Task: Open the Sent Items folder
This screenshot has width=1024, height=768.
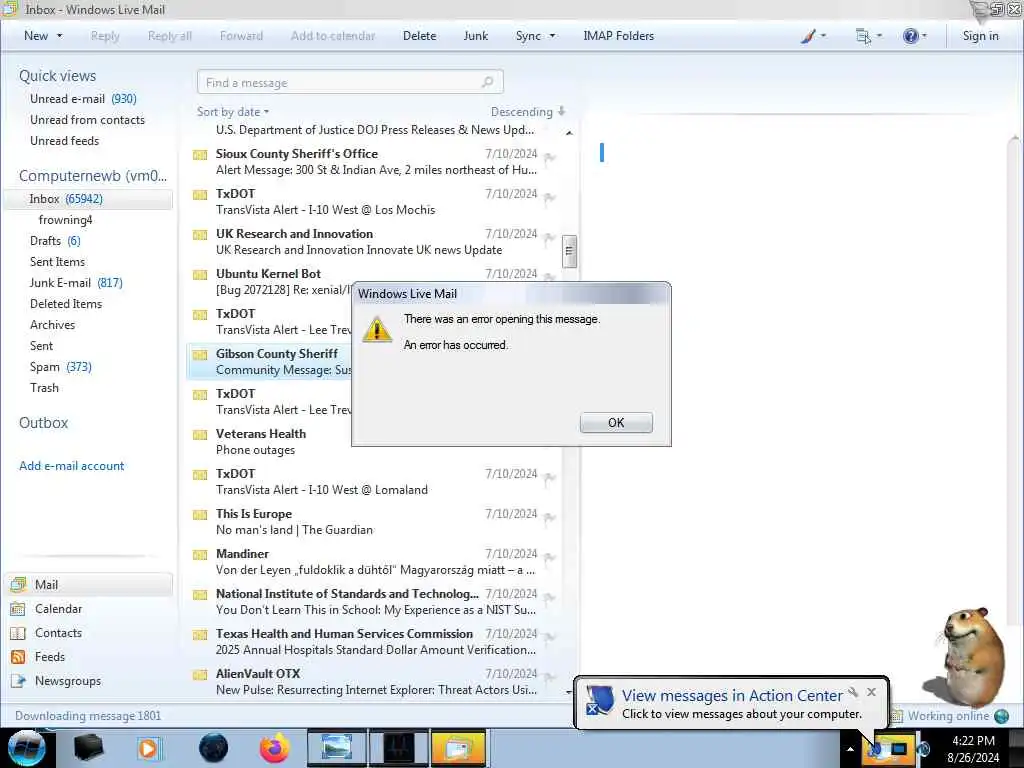Action: pyautogui.click(x=57, y=261)
